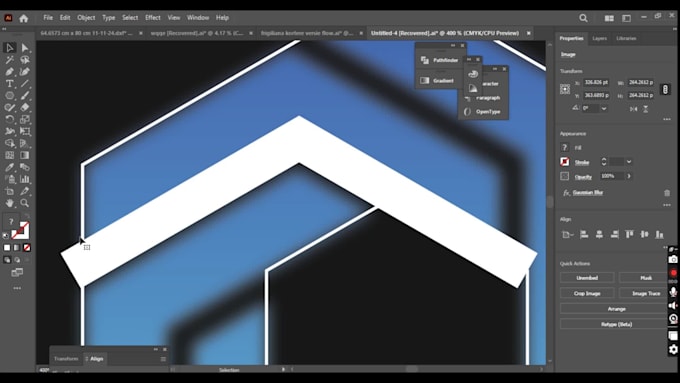Select the Blend tool

click(x=25, y=167)
